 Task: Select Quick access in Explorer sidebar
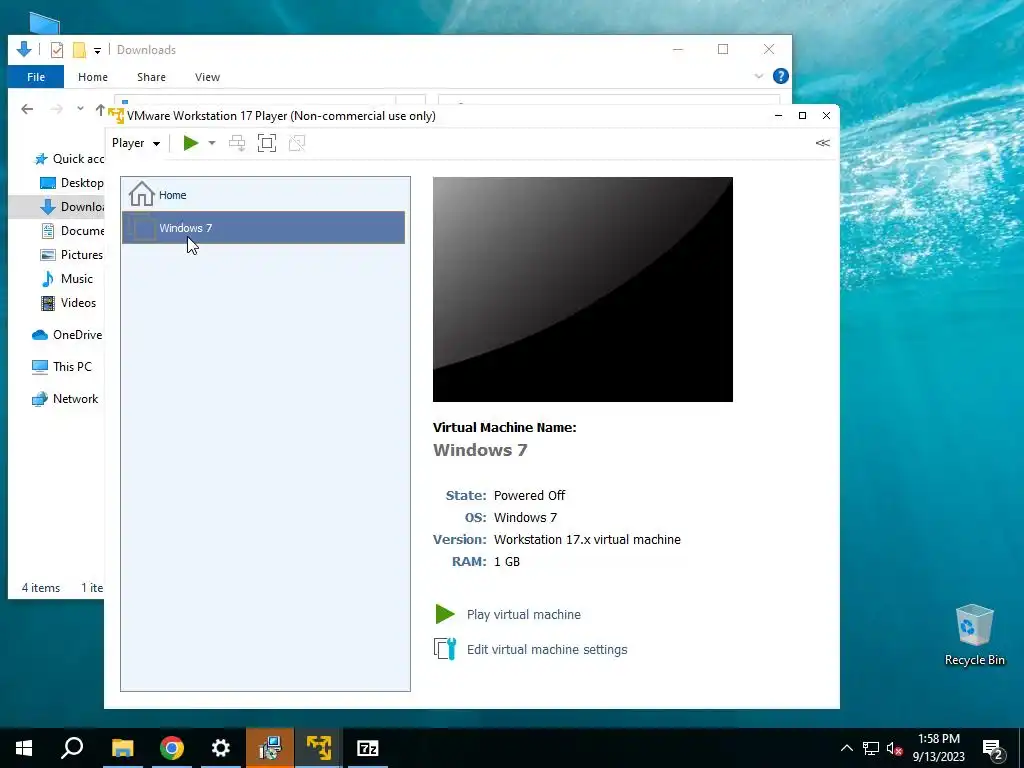(x=69, y=159)
